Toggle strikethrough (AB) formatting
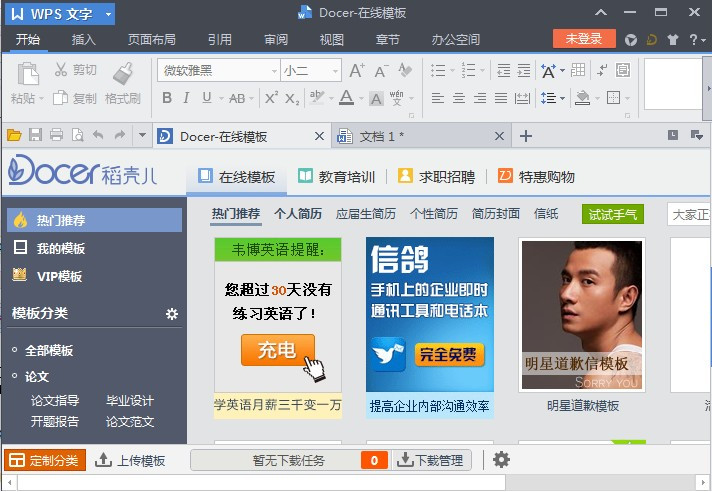The width and height of the screenshot is (712, 492). 237,98
